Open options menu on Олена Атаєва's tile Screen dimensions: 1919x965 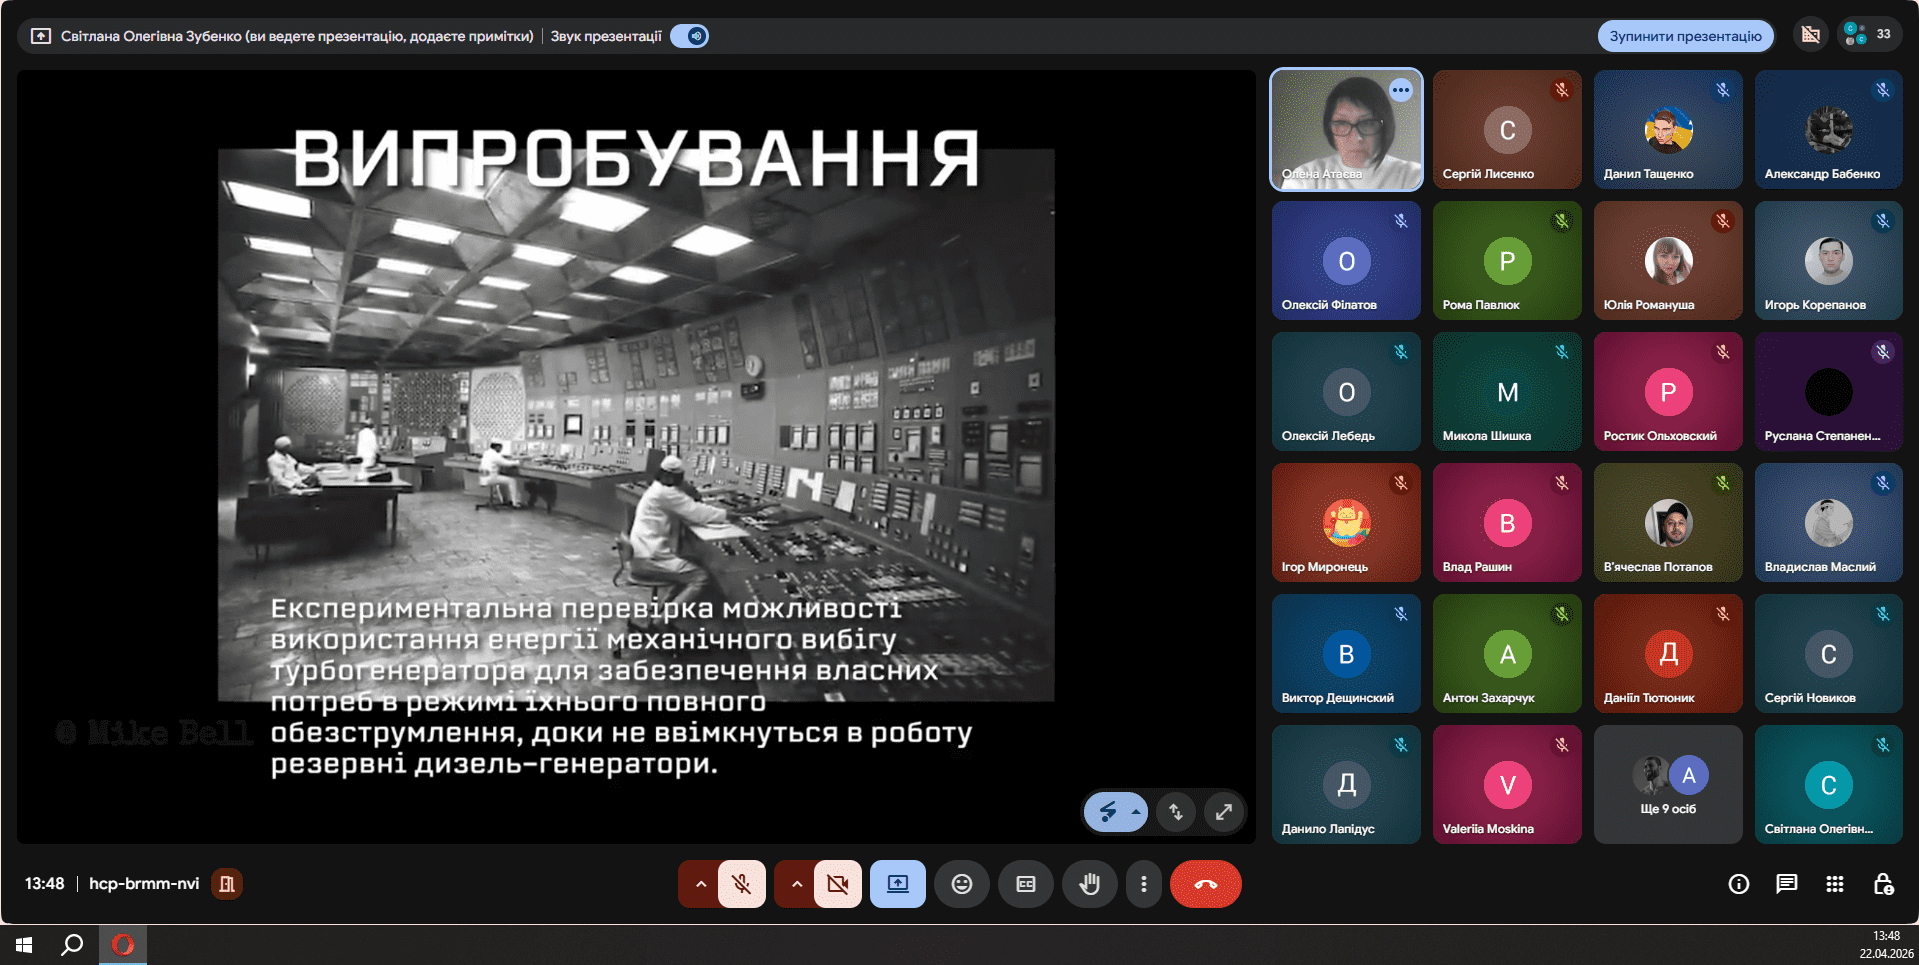pyautogui.click(x=1401, y=90)
